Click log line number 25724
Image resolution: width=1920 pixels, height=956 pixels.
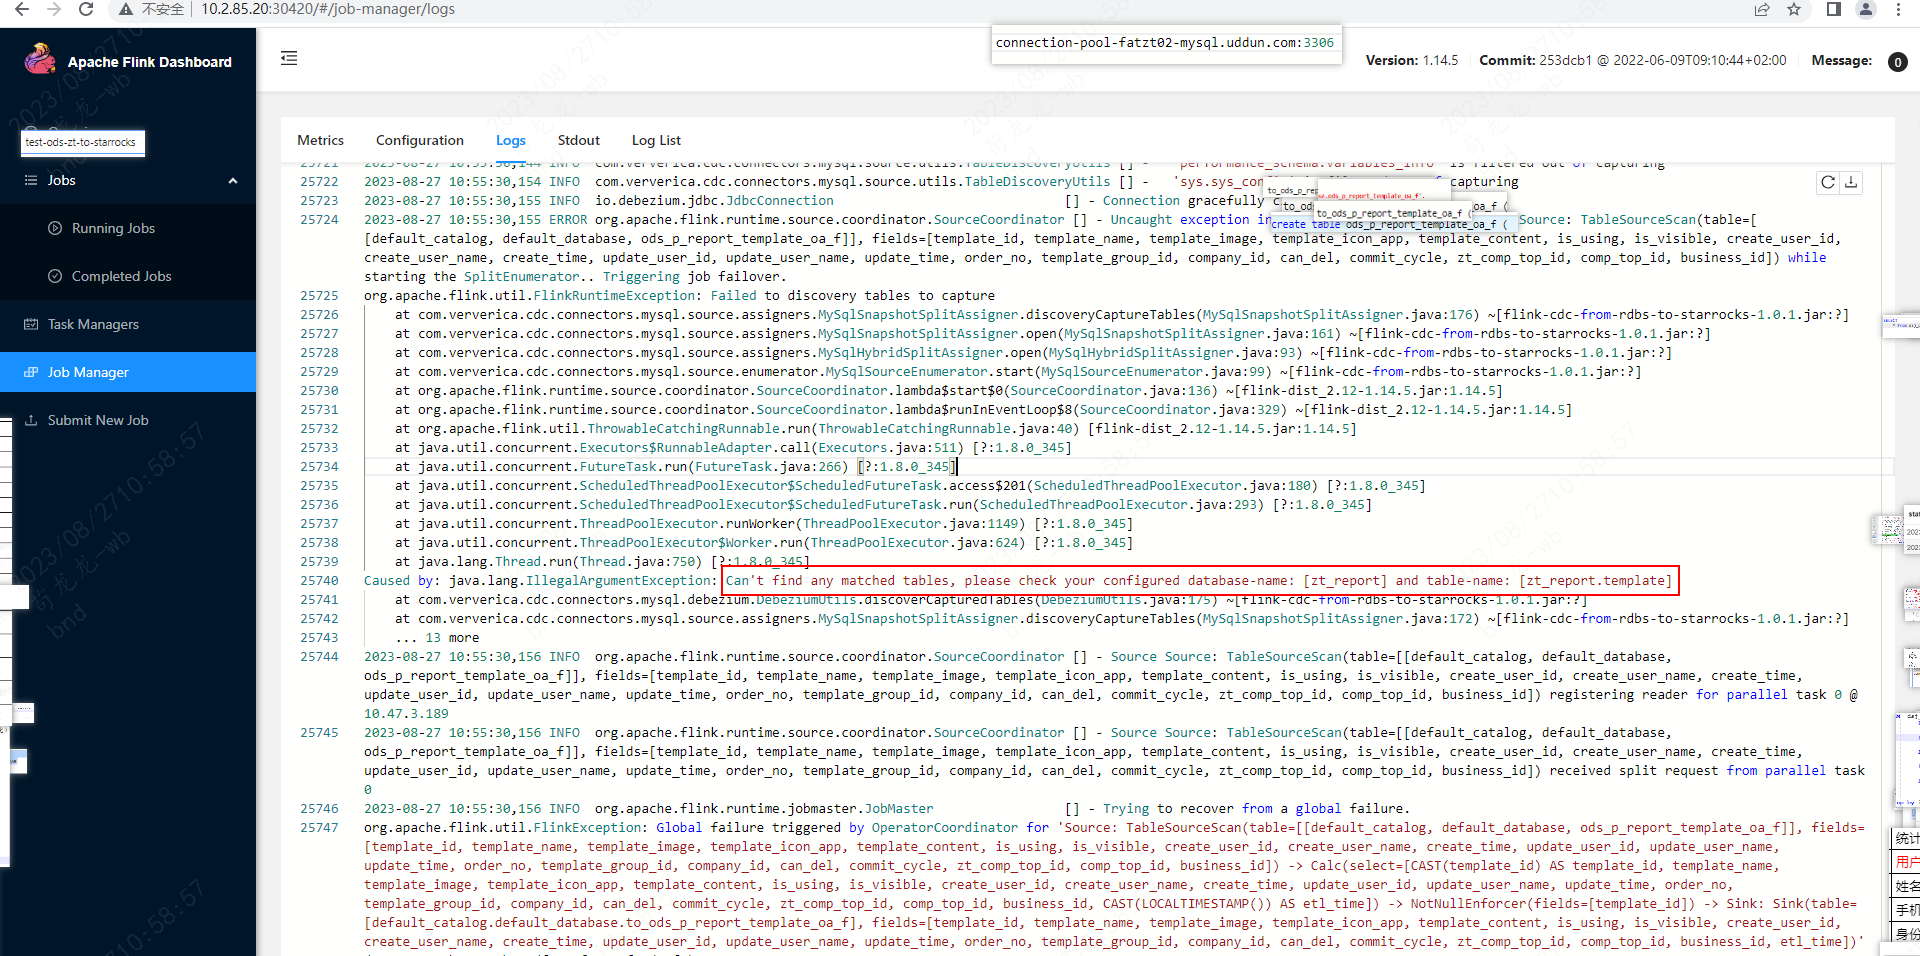(319, 220)
